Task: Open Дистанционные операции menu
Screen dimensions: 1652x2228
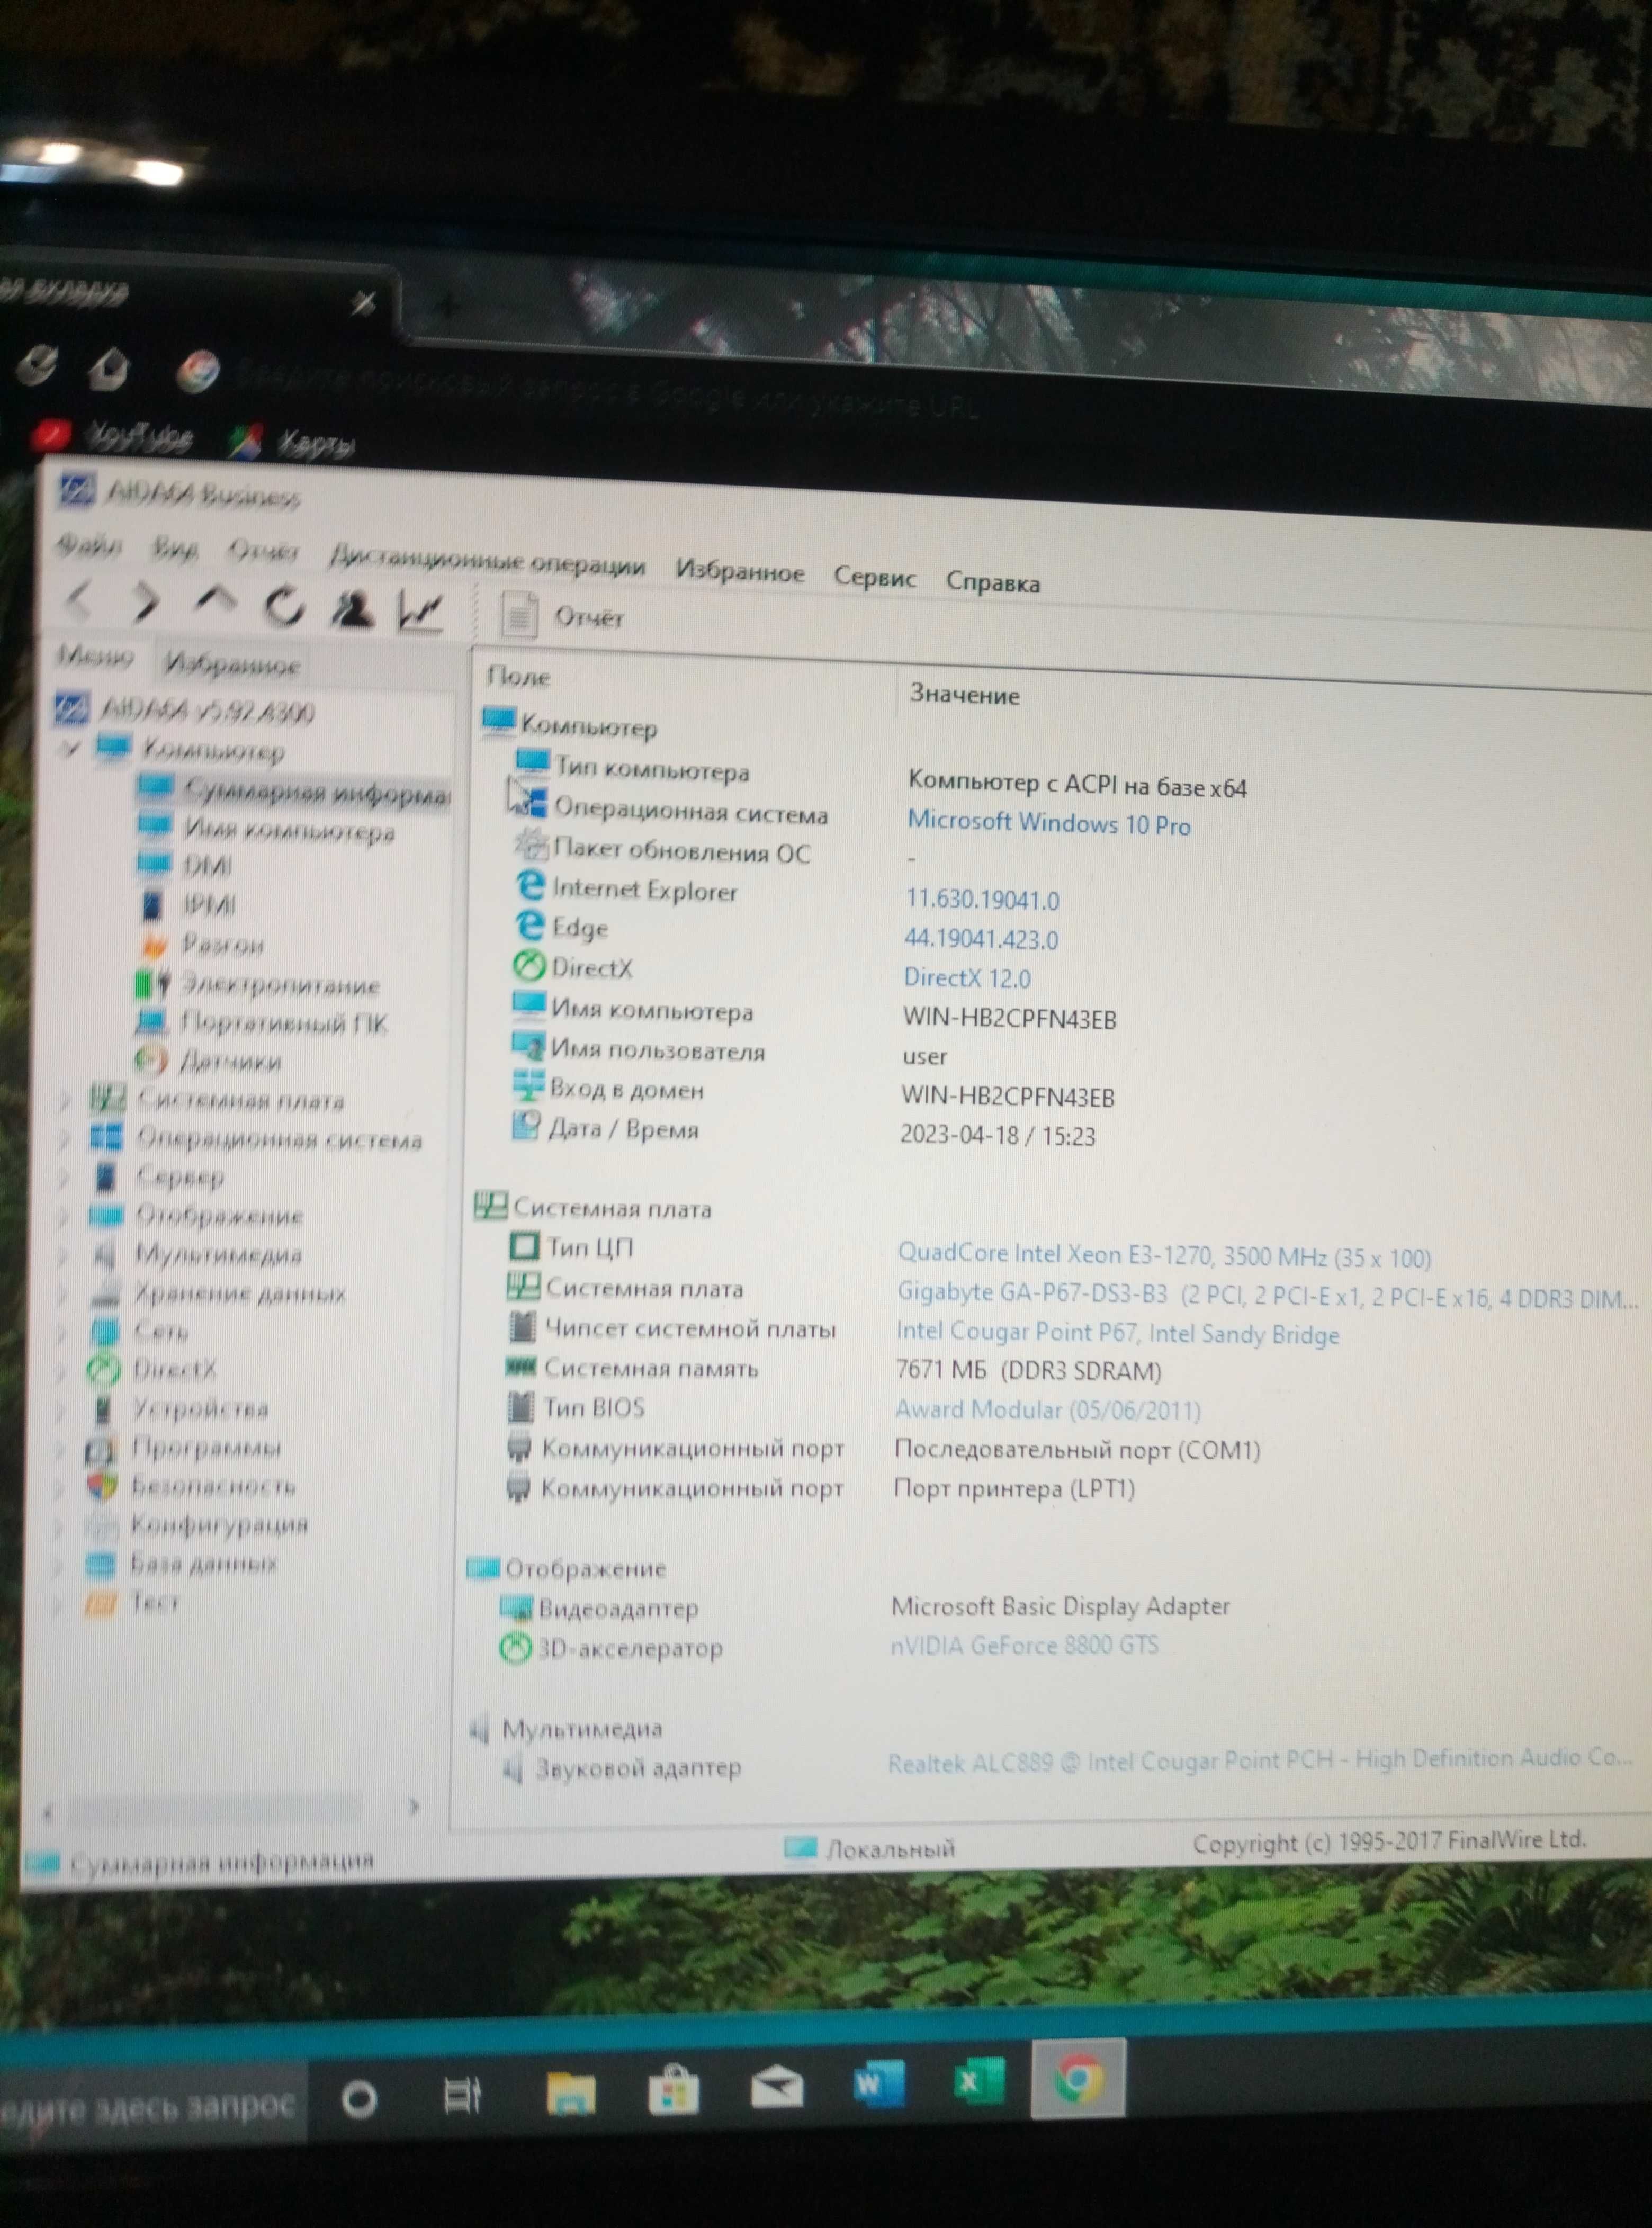Action: point(487,561)
